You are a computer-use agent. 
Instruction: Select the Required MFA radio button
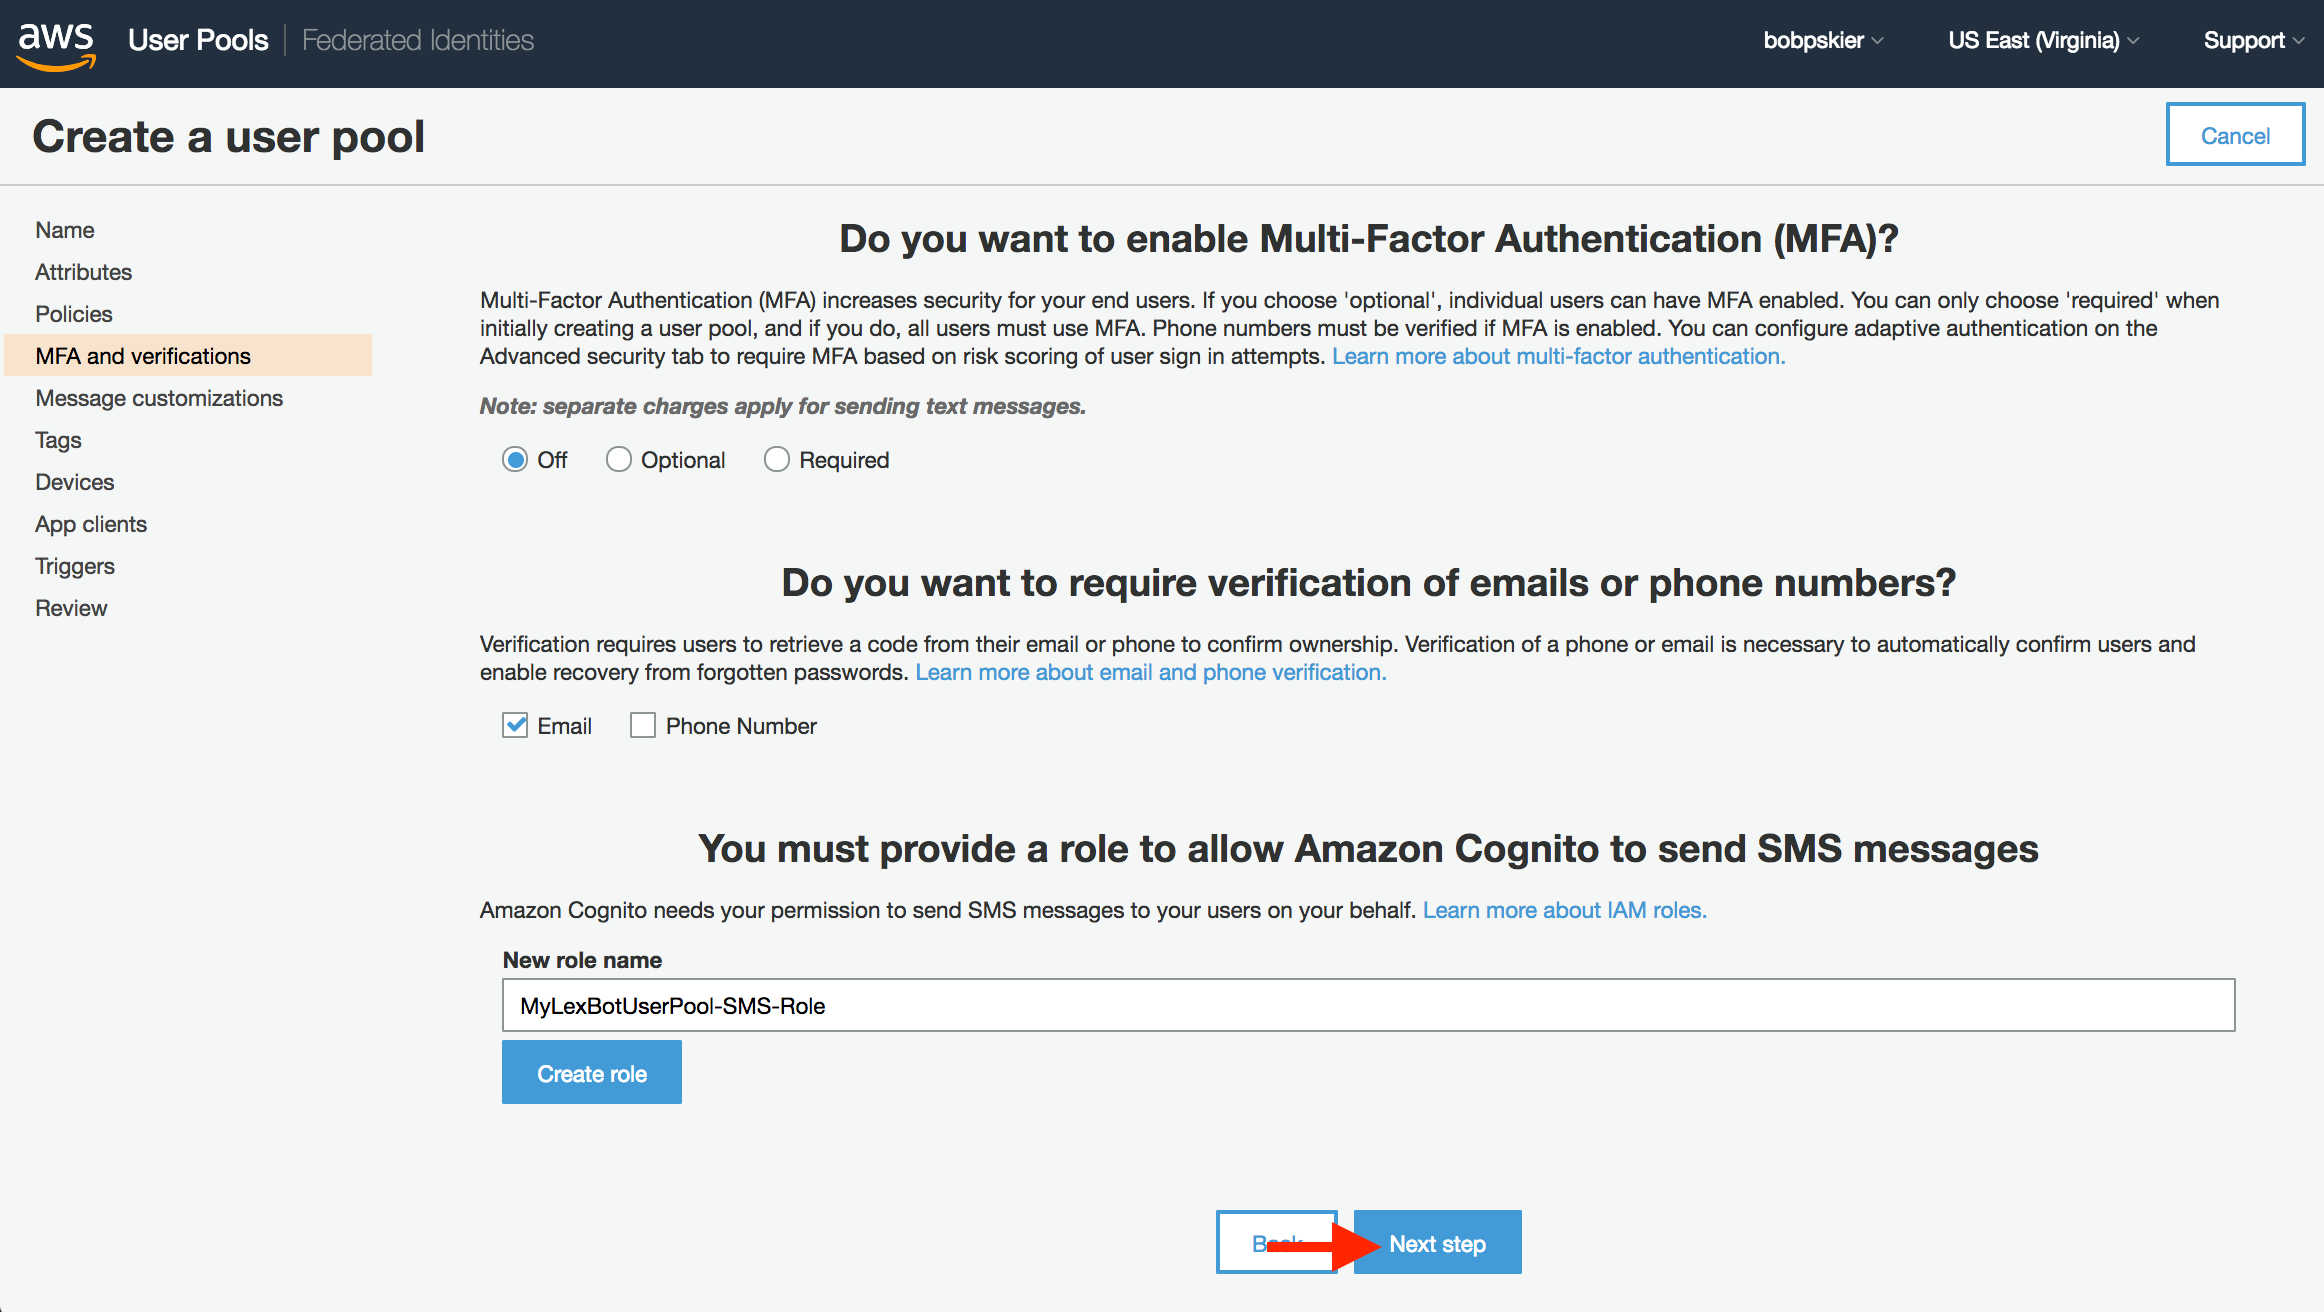click(x=777, y=460)
